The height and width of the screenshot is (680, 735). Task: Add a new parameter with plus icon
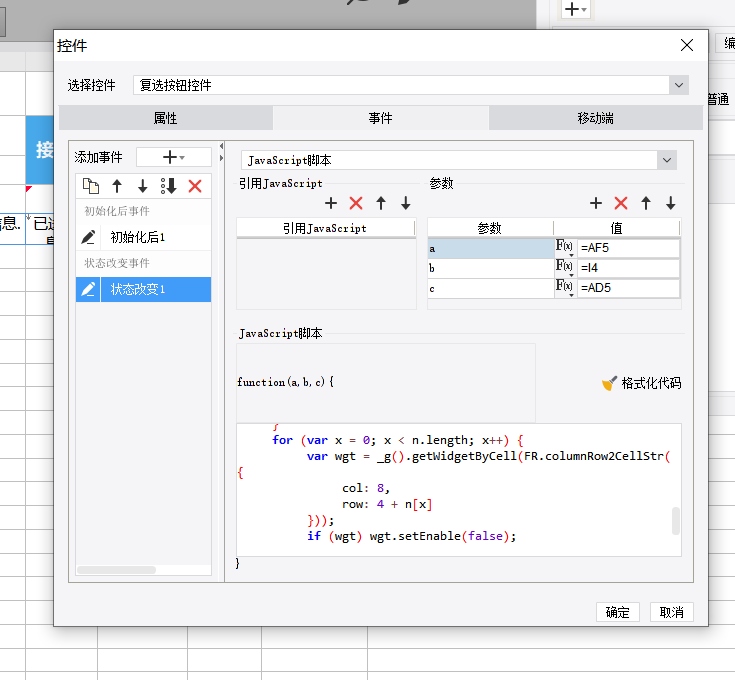tap(596, 203)
